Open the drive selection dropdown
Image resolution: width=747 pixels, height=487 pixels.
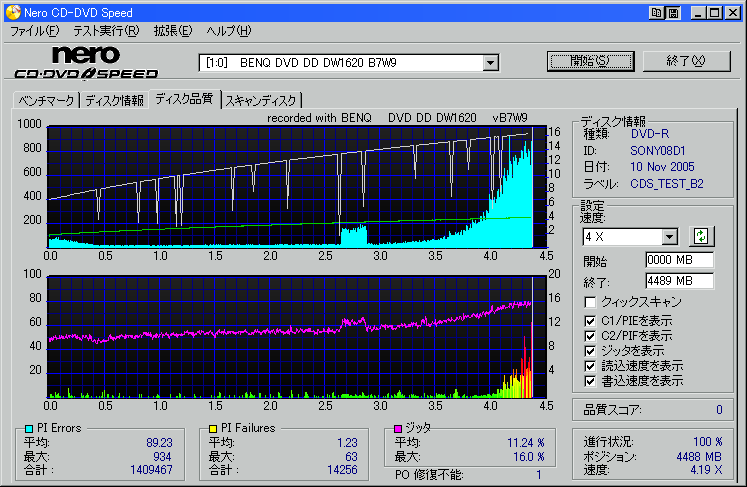490,63
